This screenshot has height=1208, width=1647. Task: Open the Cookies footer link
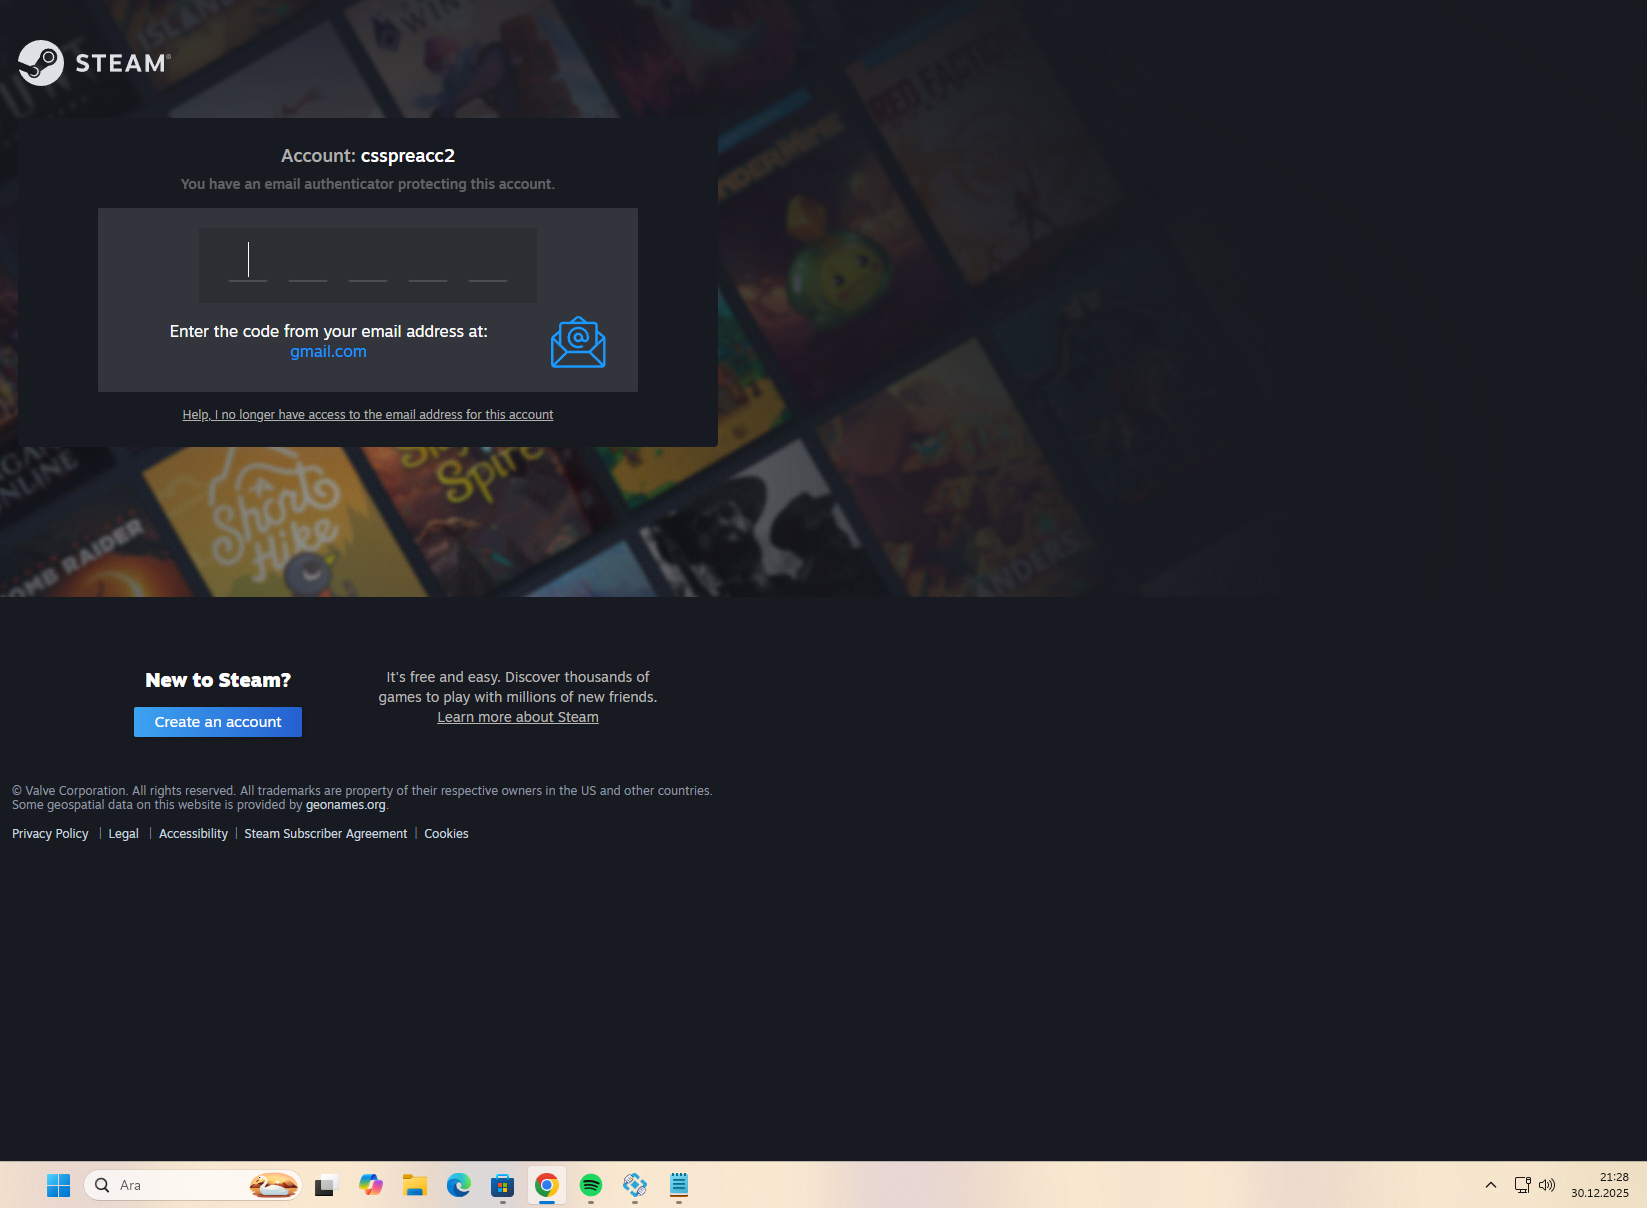[x=446, y=834]
